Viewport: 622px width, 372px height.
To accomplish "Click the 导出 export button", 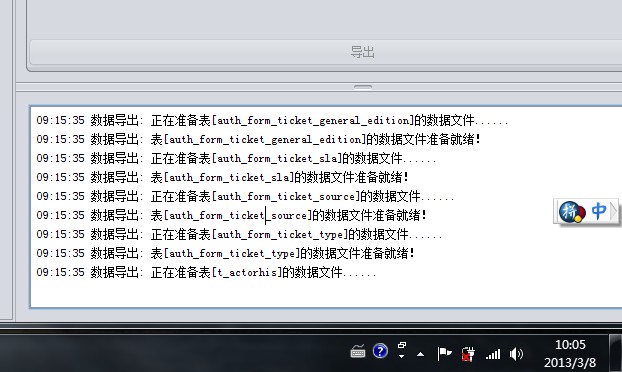I will [326, 52].
